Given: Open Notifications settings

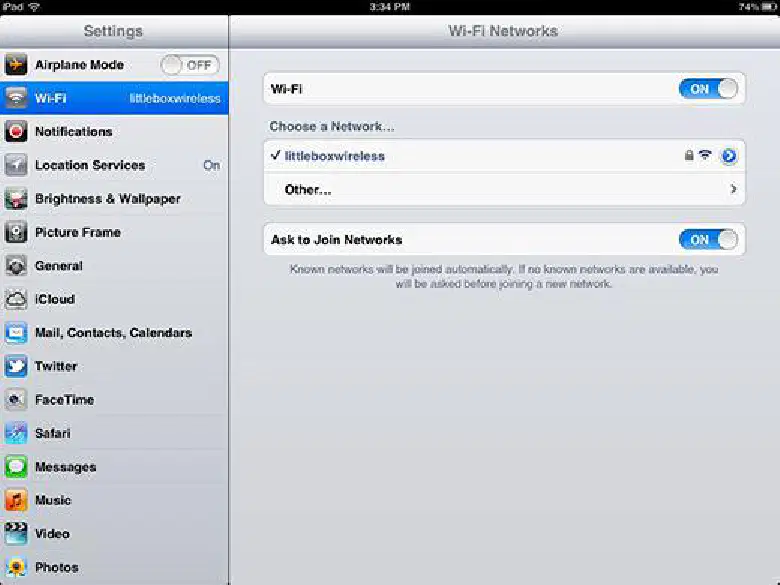Looking at the screenshot, I should [114, 131].
